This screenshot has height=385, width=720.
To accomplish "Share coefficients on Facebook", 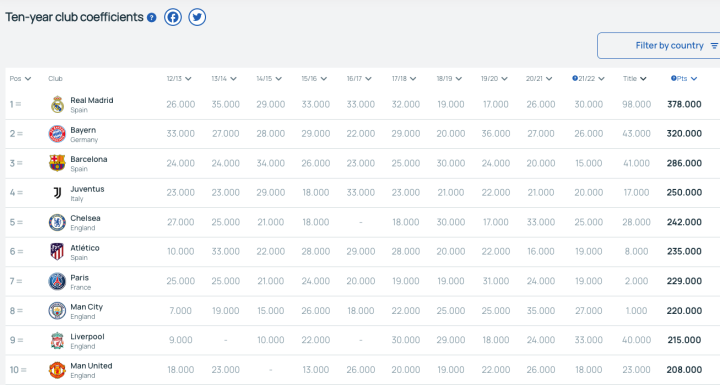I will (173, 17).
